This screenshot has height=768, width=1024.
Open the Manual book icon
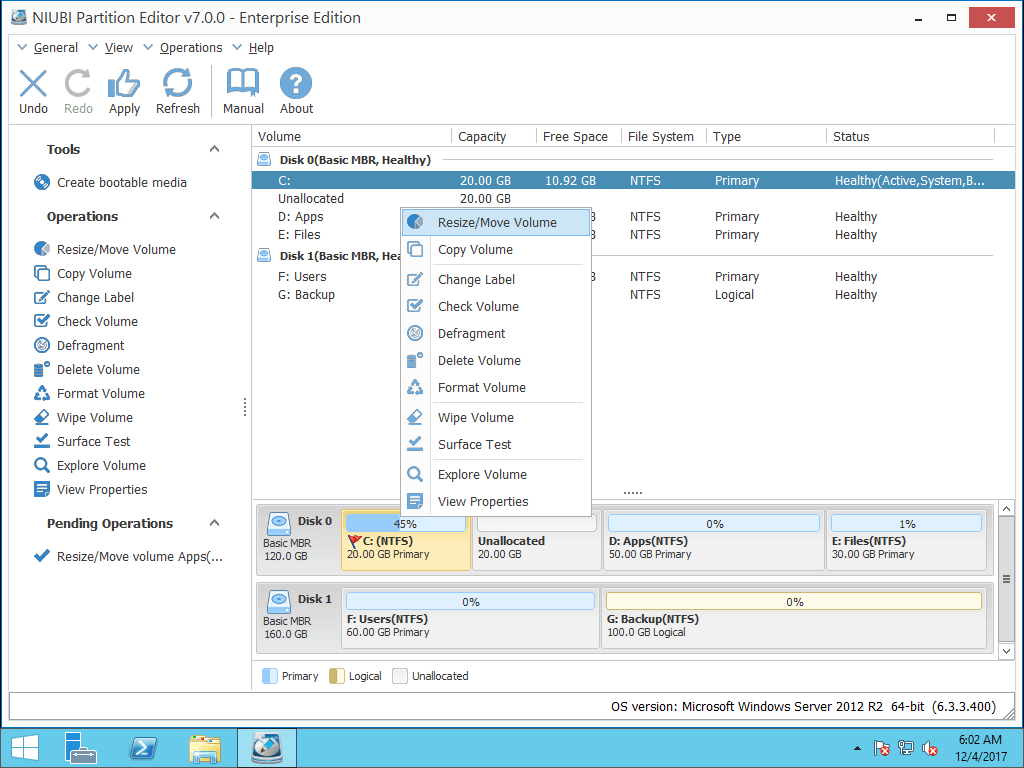pos(243,84)
